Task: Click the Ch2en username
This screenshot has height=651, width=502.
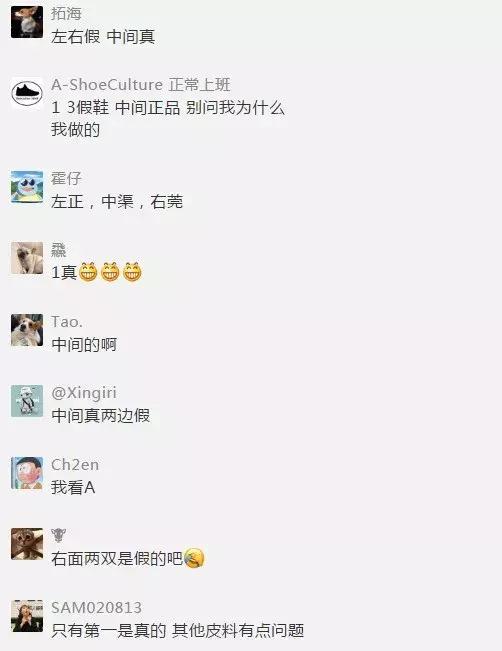Action: pyautogui.click(x=75, y=465)
